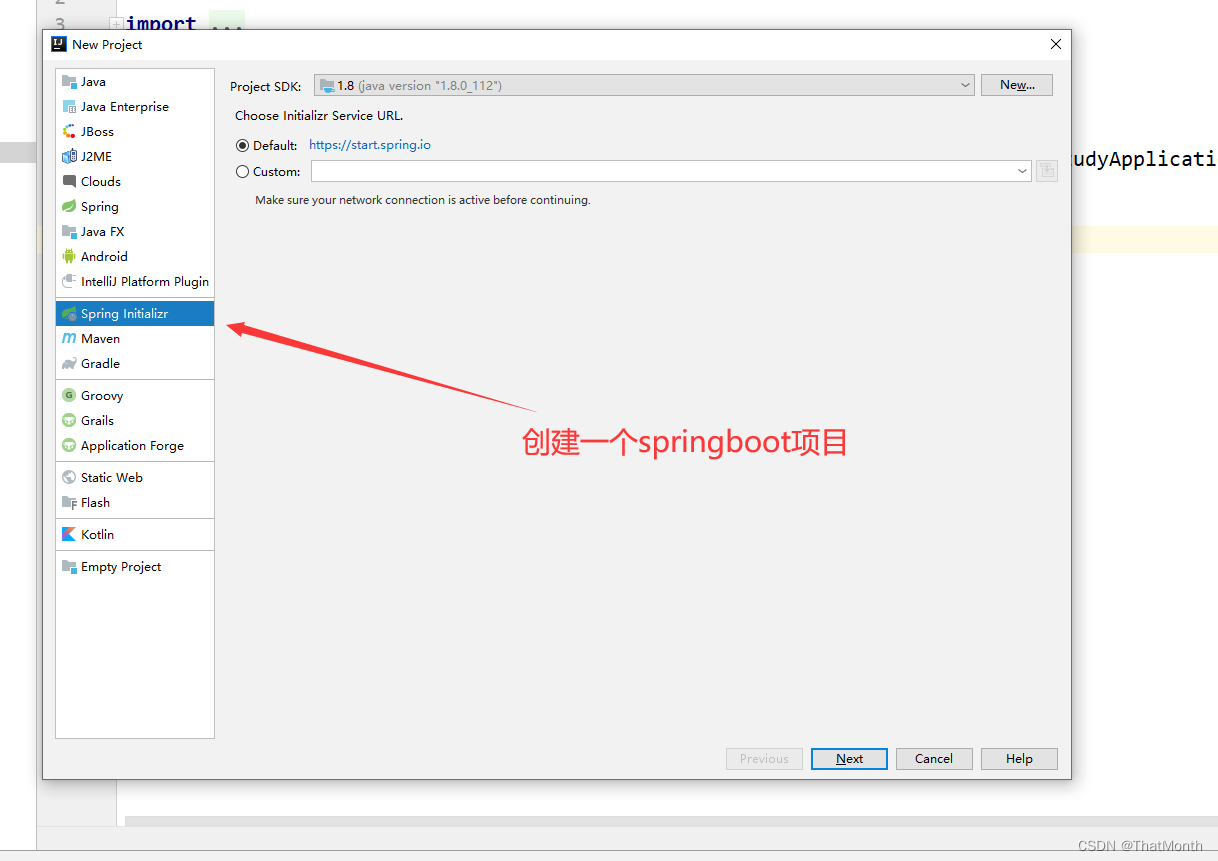Image resolution: width=1218 pixels, height=861 pixels.
Task: Click the Help button
Action: [1019, 759]
